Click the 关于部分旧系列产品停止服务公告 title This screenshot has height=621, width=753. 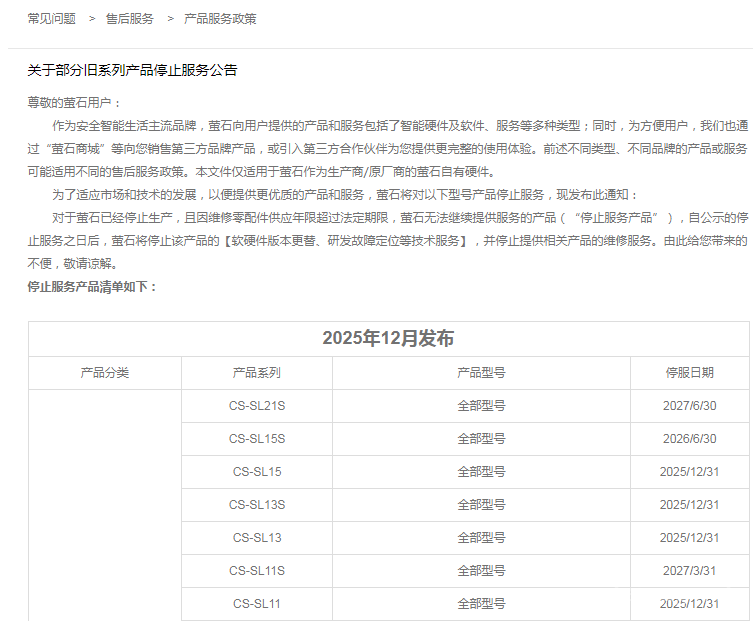click(132, 70)
